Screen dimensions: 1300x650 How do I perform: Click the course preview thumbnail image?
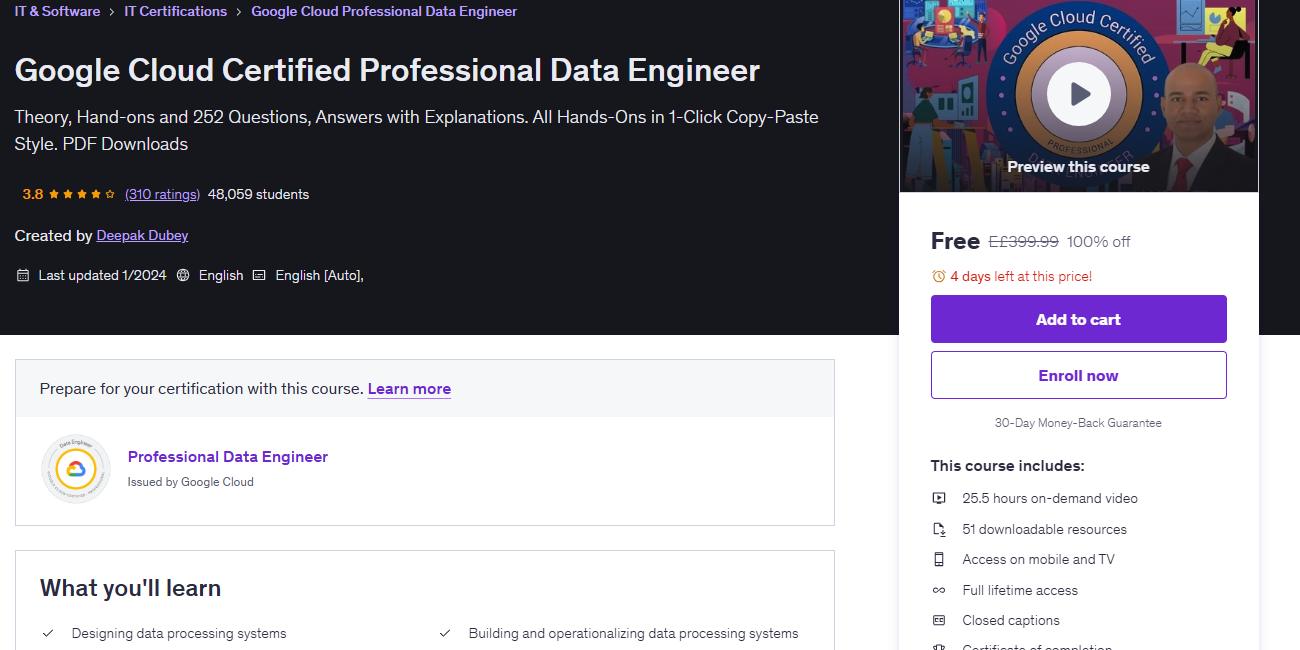(1079, 96)
